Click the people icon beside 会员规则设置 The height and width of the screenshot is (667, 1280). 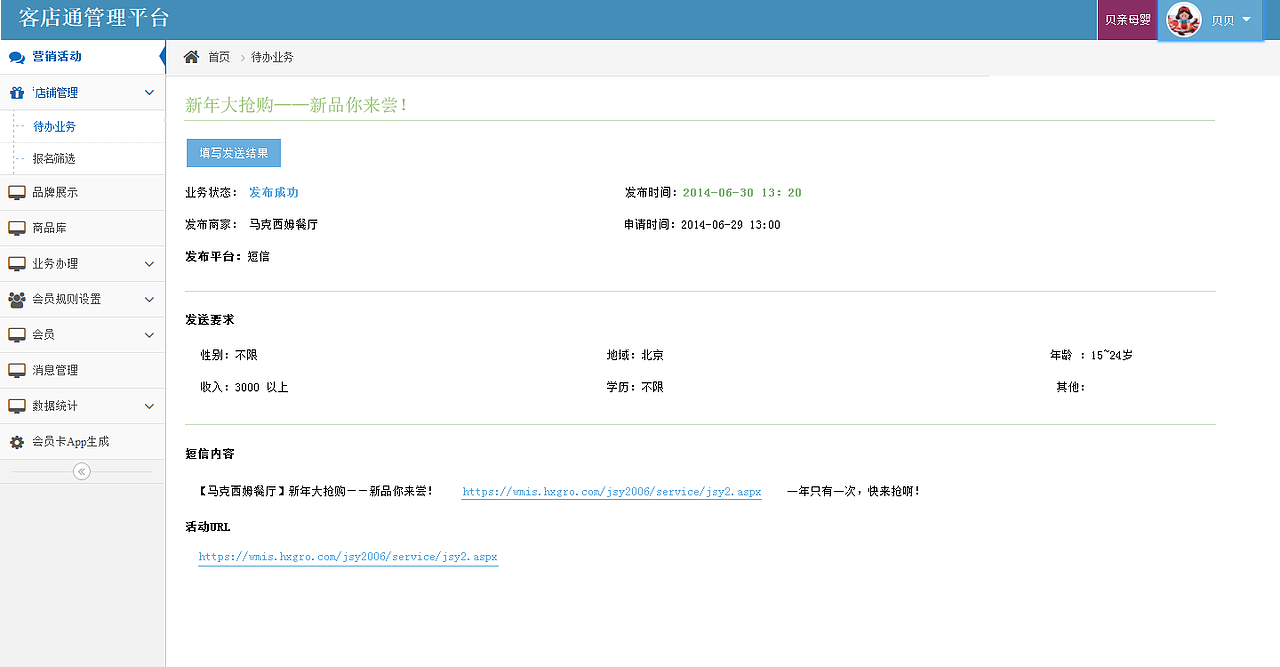pos(16,299)
